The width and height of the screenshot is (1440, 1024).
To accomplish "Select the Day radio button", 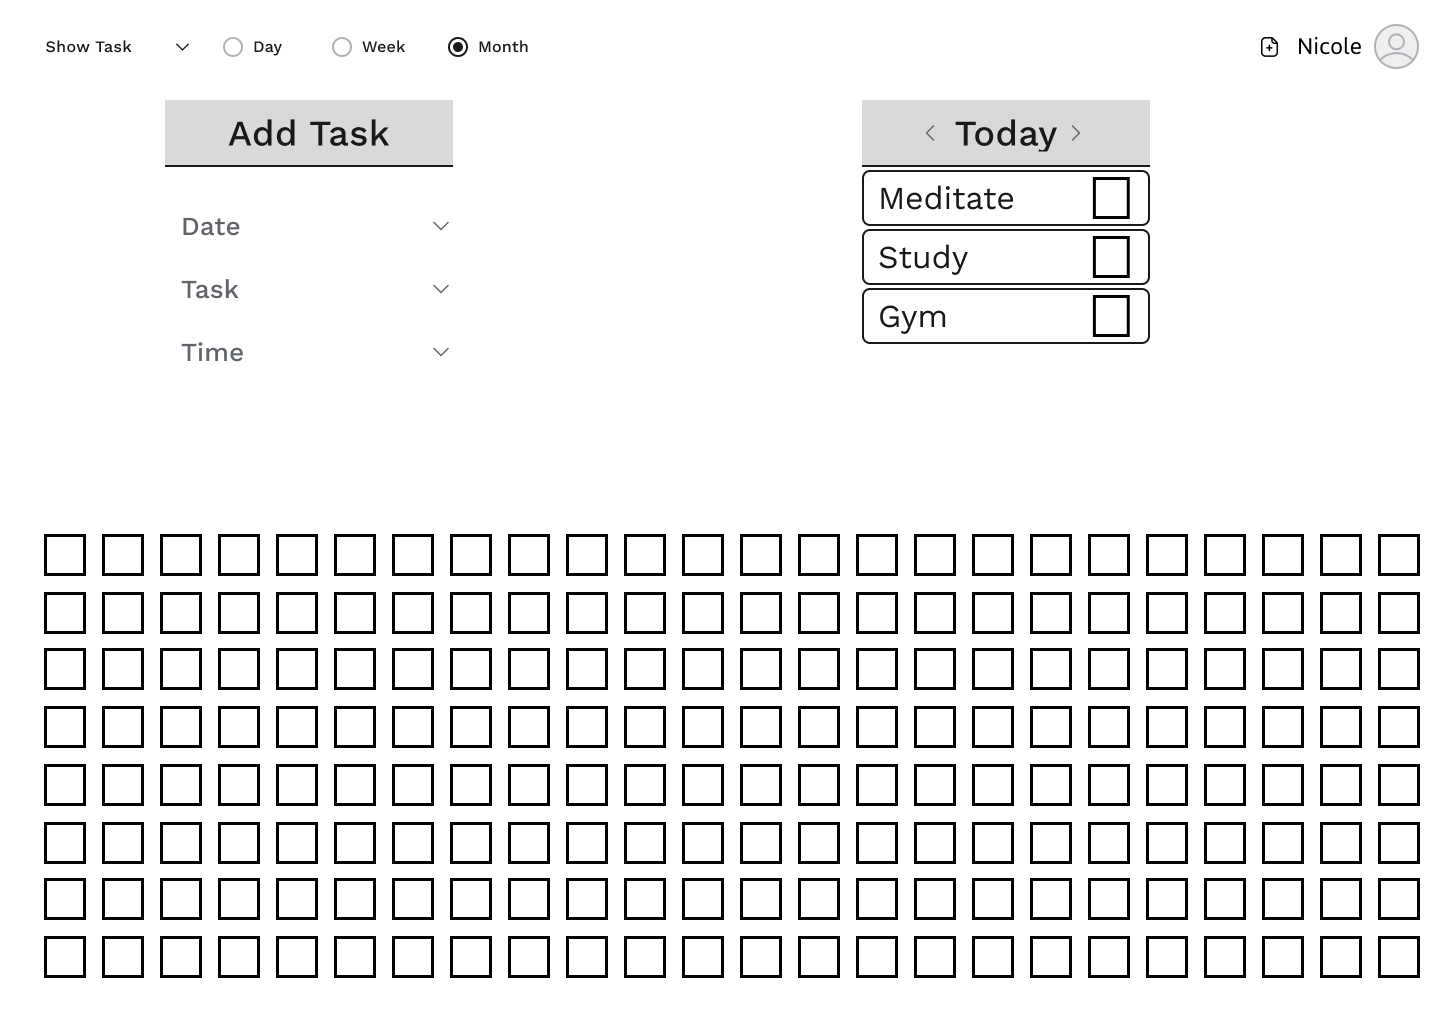I will pos(233,46).
